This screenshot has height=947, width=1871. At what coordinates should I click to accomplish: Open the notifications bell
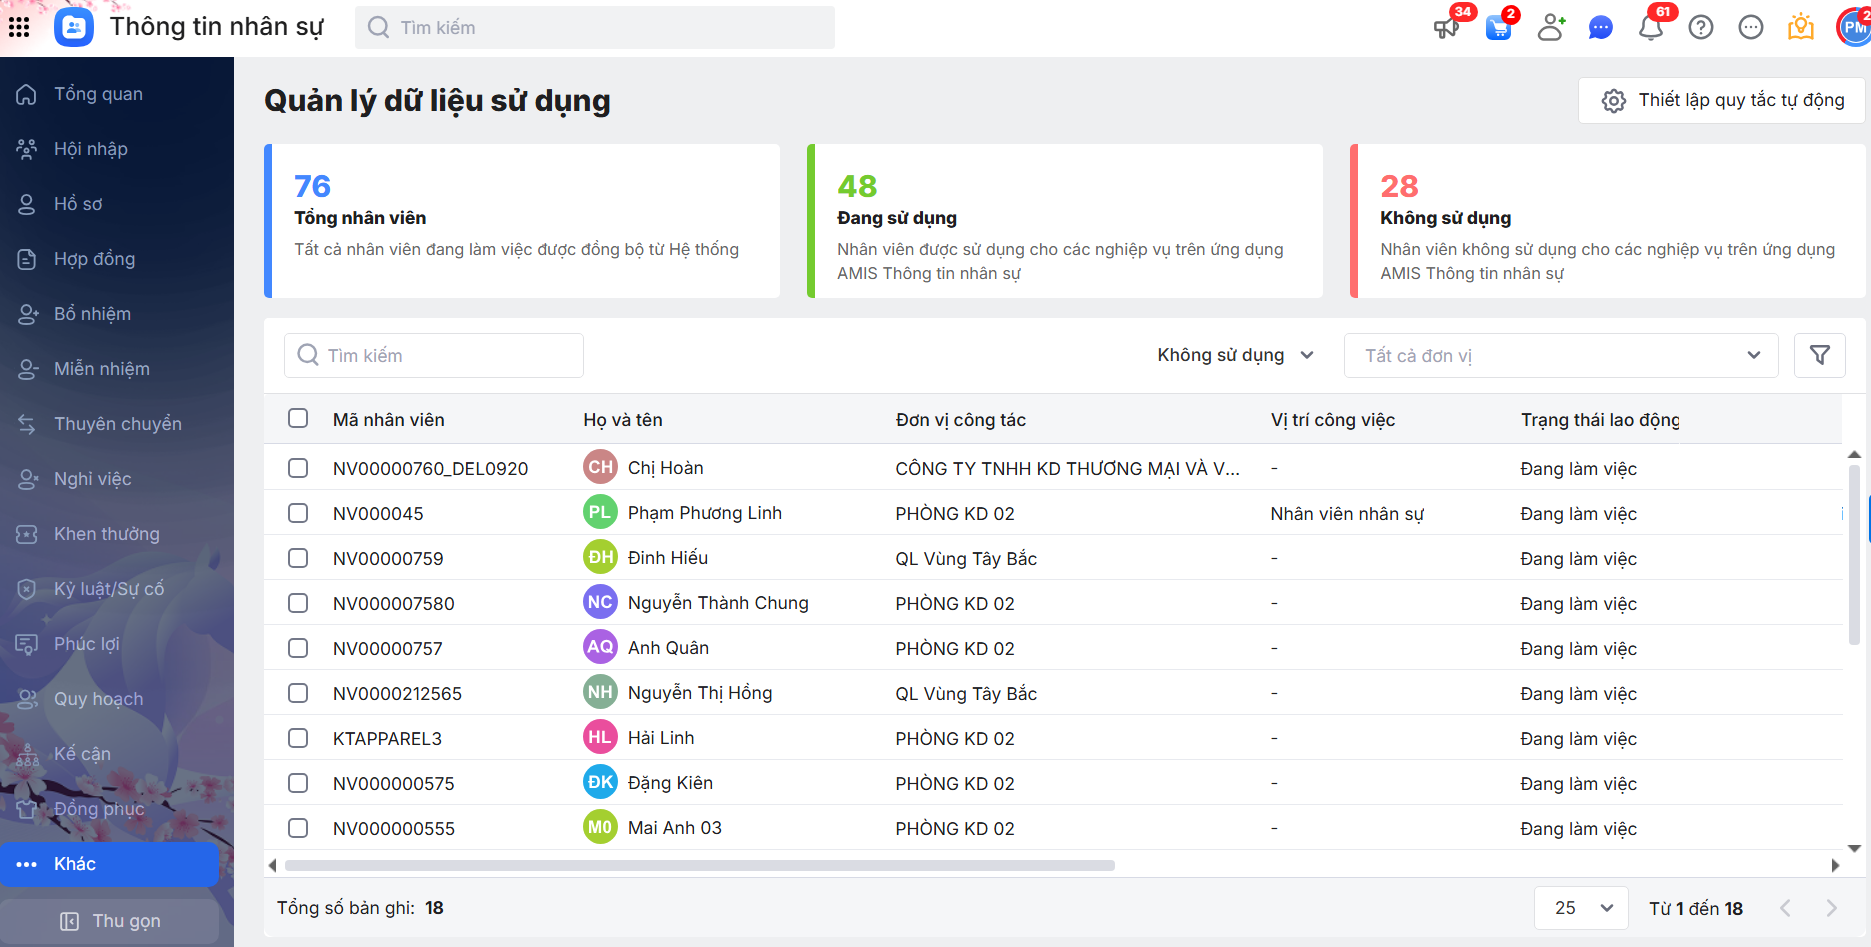tap(1650, 27)
